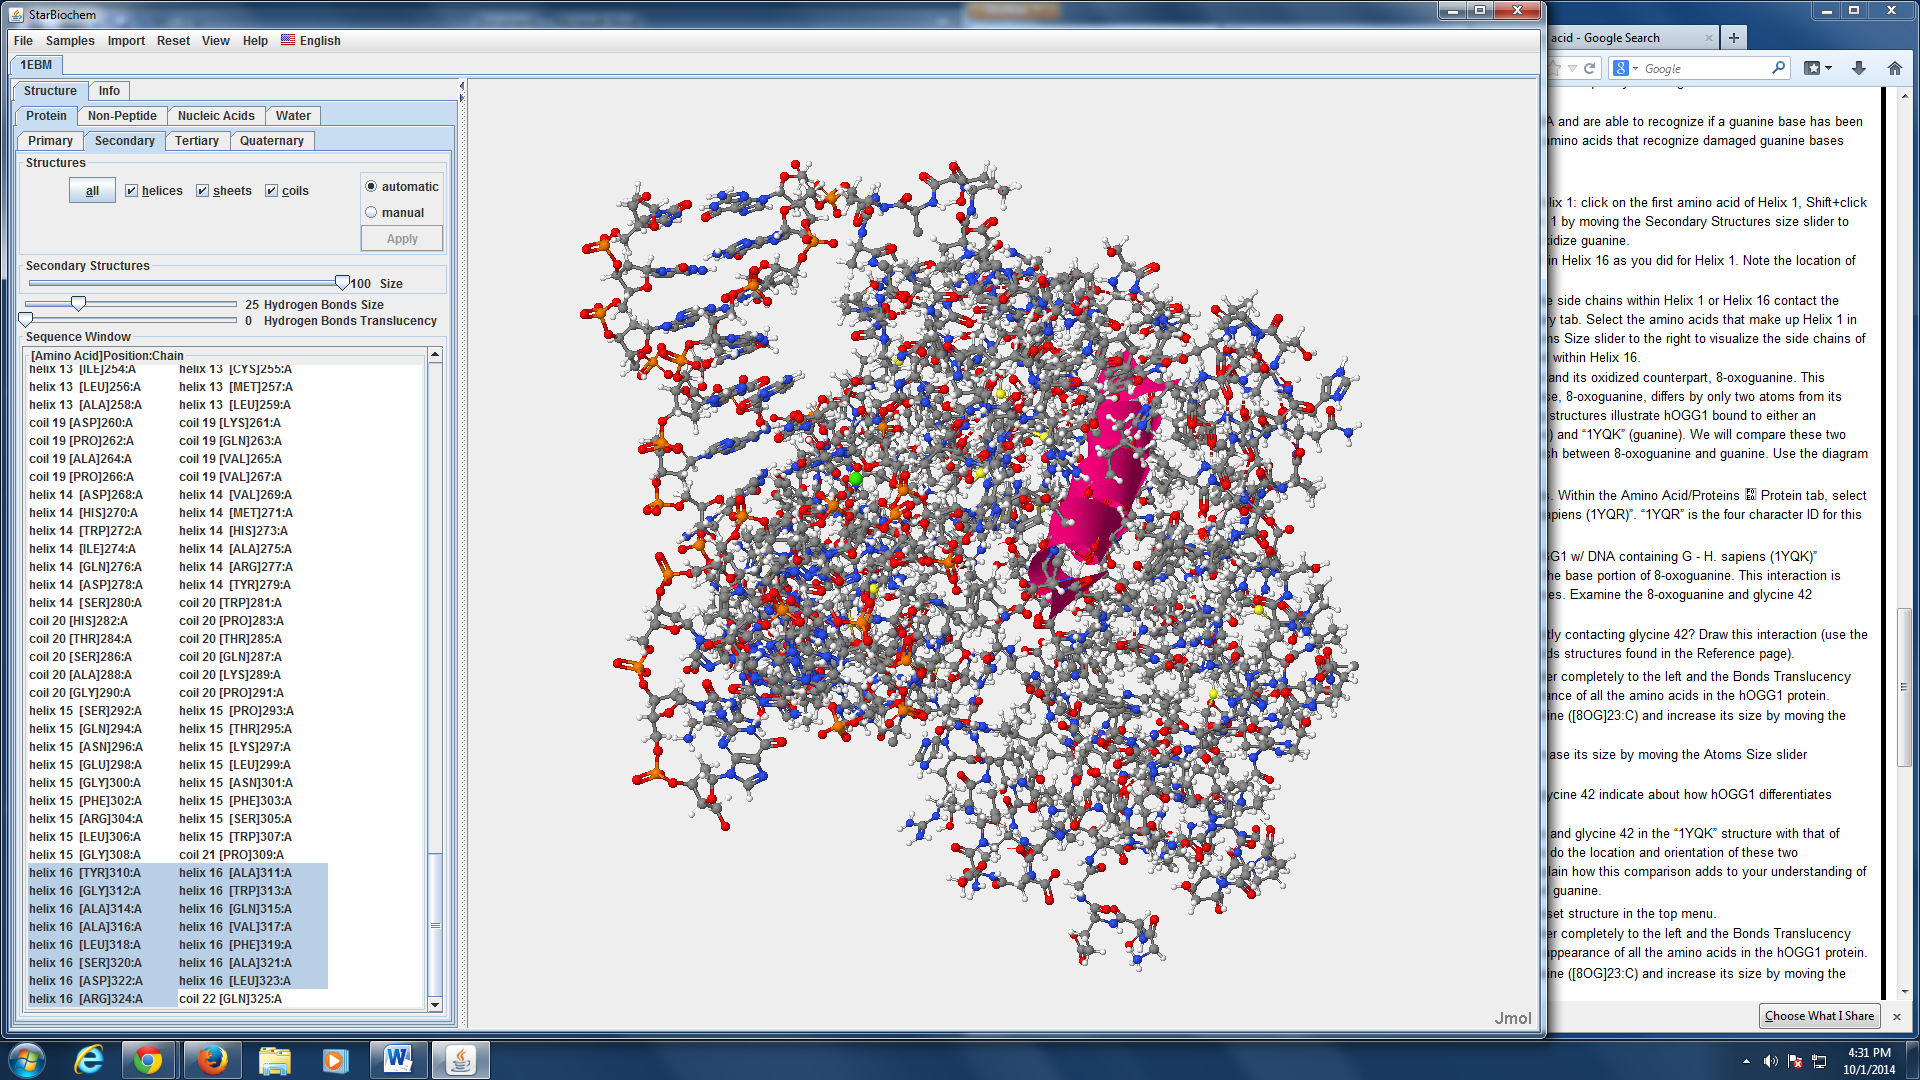Viewport: 1920px width, 1080px height.
Task: Open the Samples menu
Action: pyautogui.click(x=70, y=41)
